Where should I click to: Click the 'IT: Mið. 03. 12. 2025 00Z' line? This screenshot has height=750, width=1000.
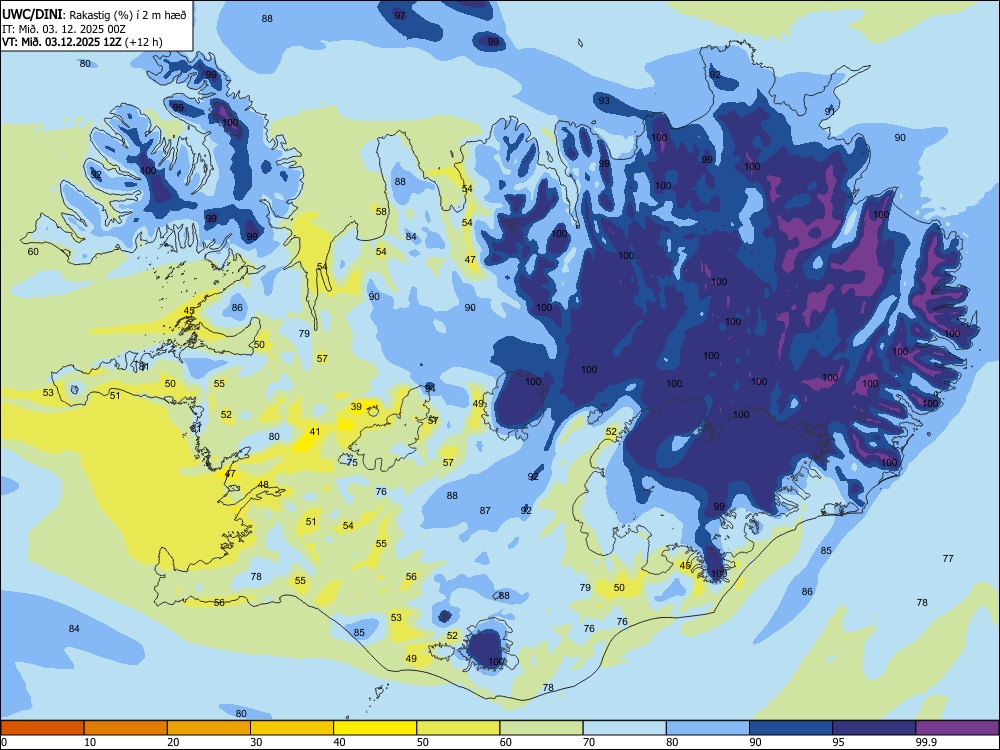coord(64,29)
